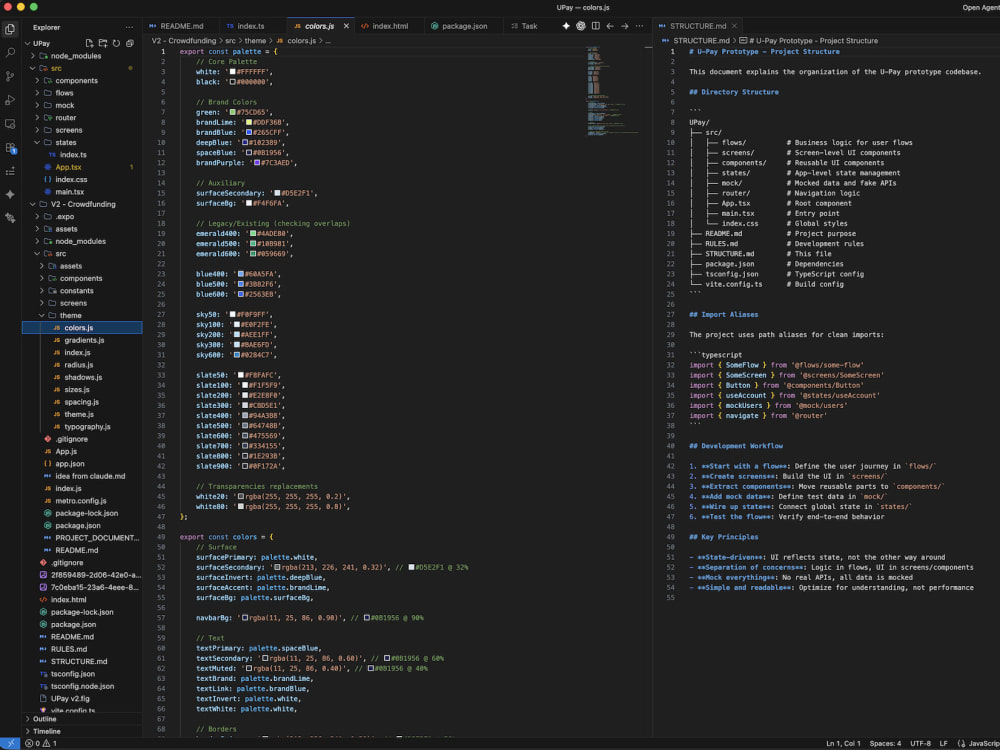Click 'Spaces: 4' indentation in status bar

point(885,743)
